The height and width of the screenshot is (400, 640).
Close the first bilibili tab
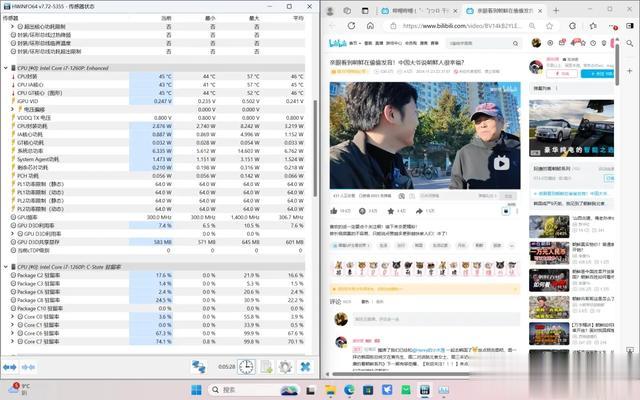coord(455,11)
